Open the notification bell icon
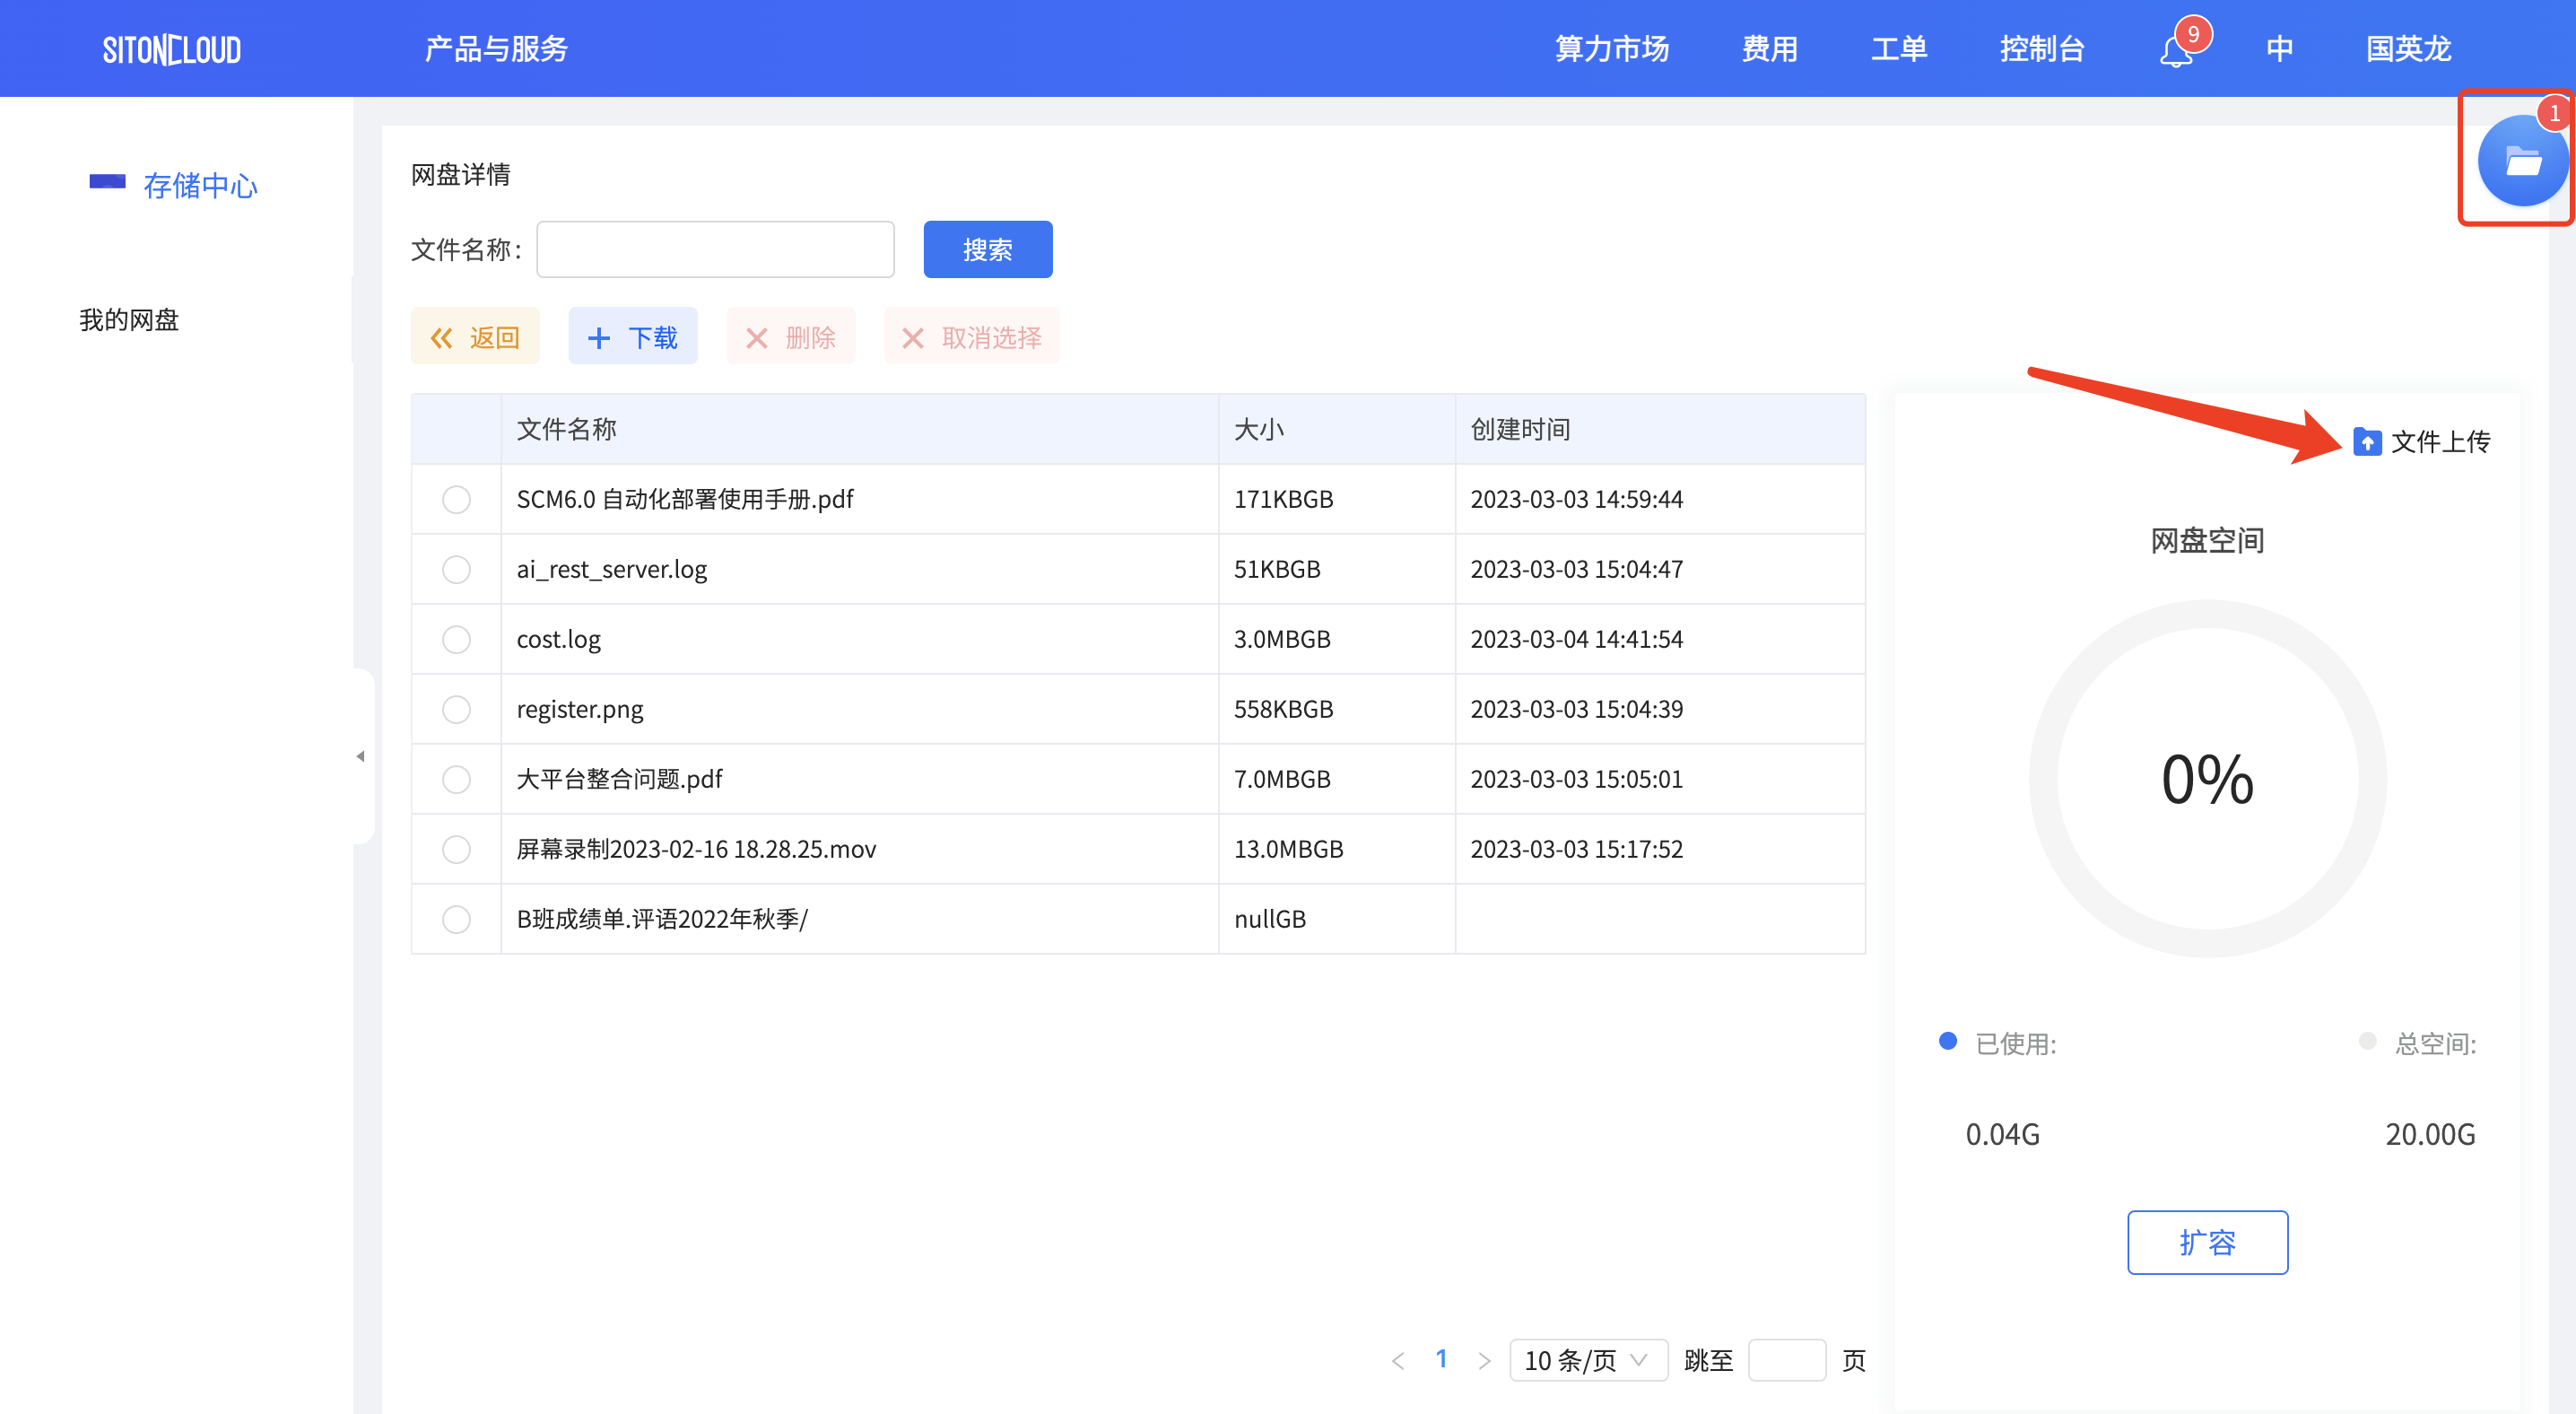 (2176, 51)
